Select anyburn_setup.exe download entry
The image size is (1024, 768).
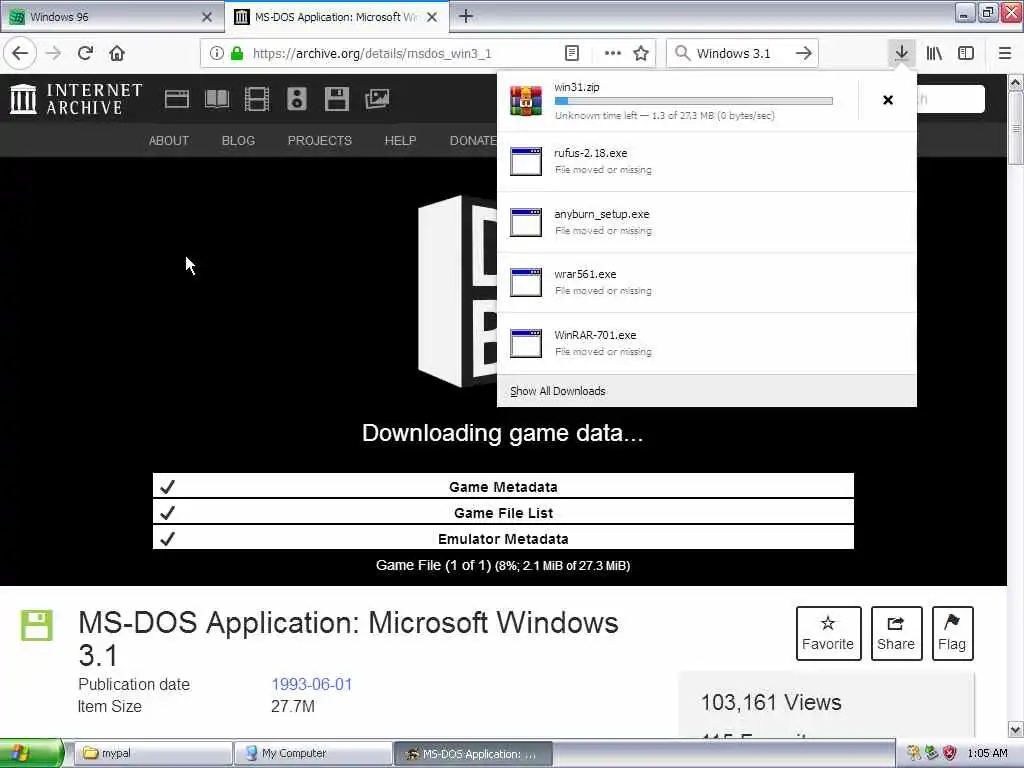pos(707,222)
